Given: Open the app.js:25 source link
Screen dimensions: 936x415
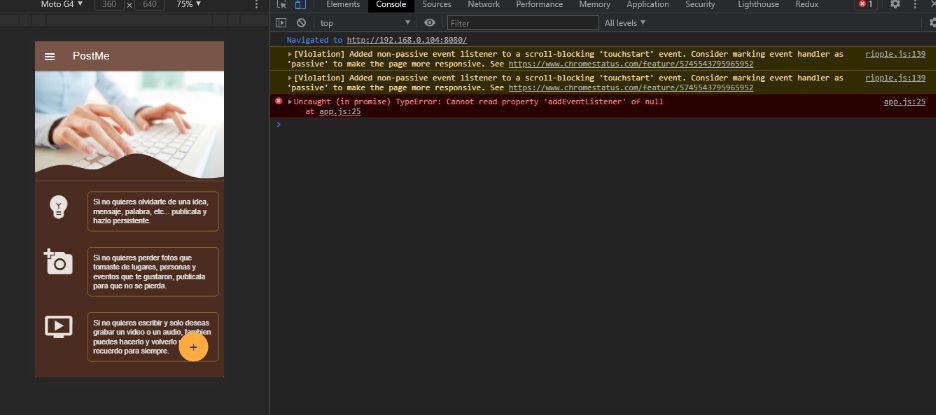Looking at the screenshot, I should click(904, 102).
